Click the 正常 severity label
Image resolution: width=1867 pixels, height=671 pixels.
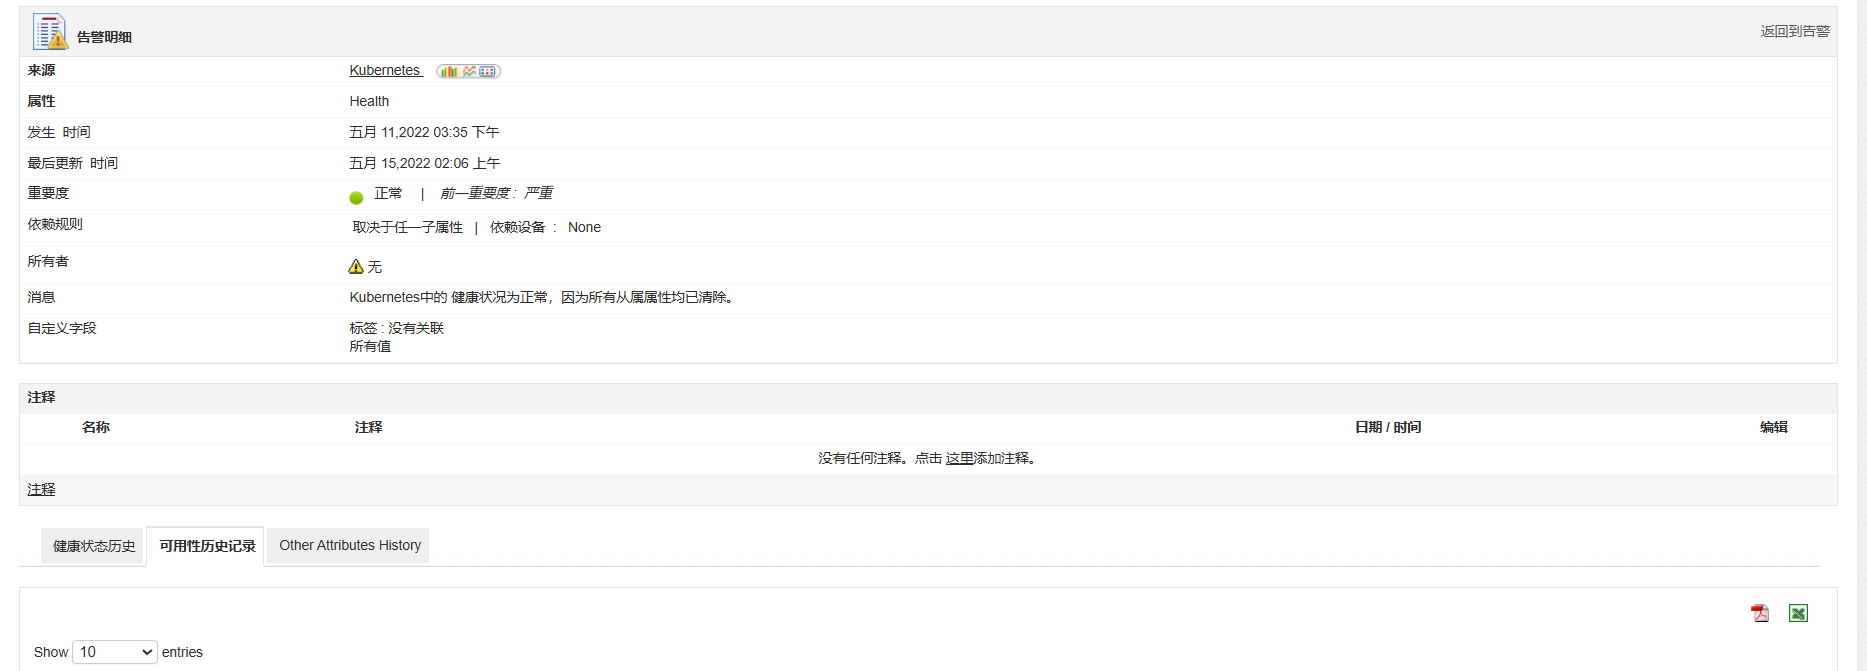coord(388,193)
